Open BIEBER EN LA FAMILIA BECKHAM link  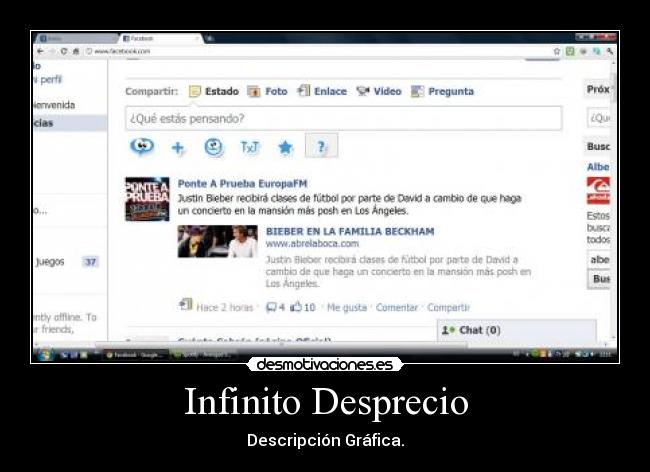pyautogui.click(x=350, y=231)
